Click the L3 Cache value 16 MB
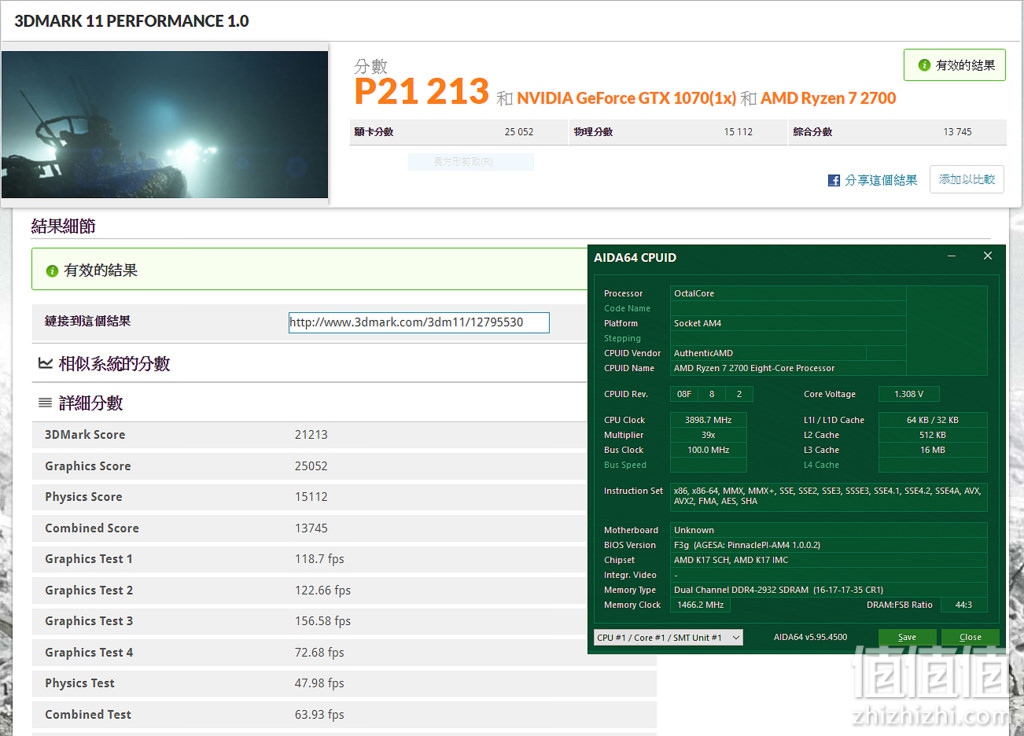This screenshot has width=1024, height=736. coord(933,451)
